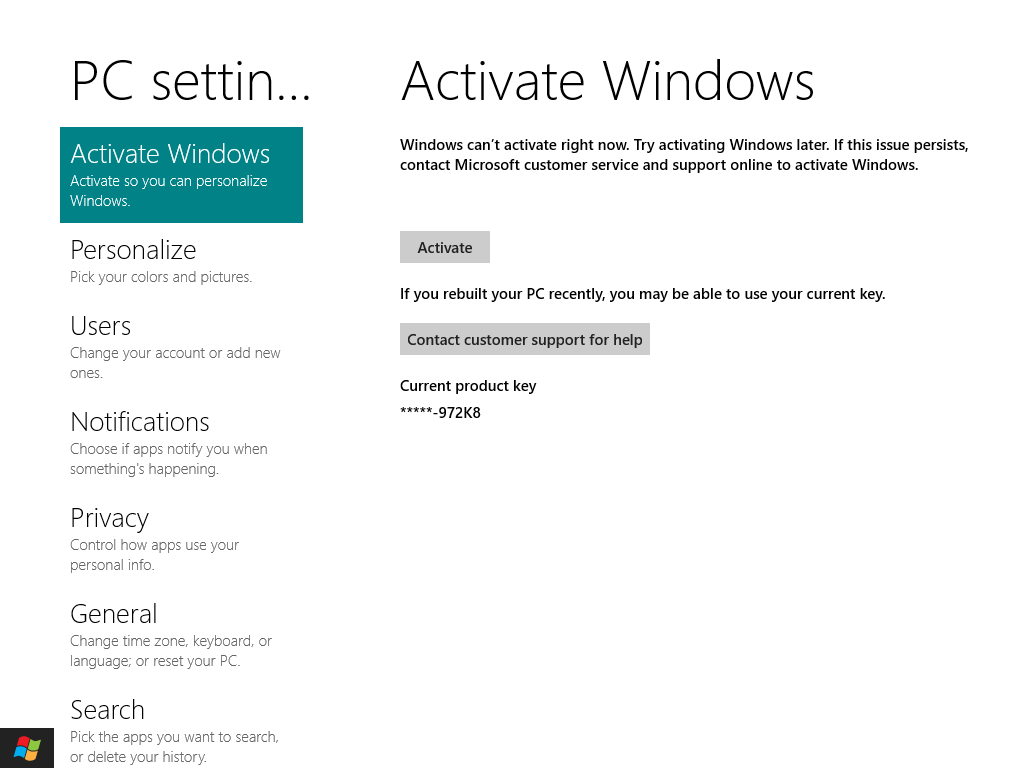
Task: Click 'Pick the apps you want to search' text
Action: [x=174, y=747]
